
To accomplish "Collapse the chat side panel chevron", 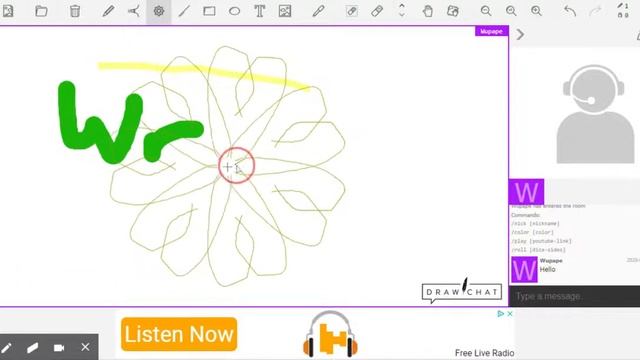I will click(x=520, y=35).
